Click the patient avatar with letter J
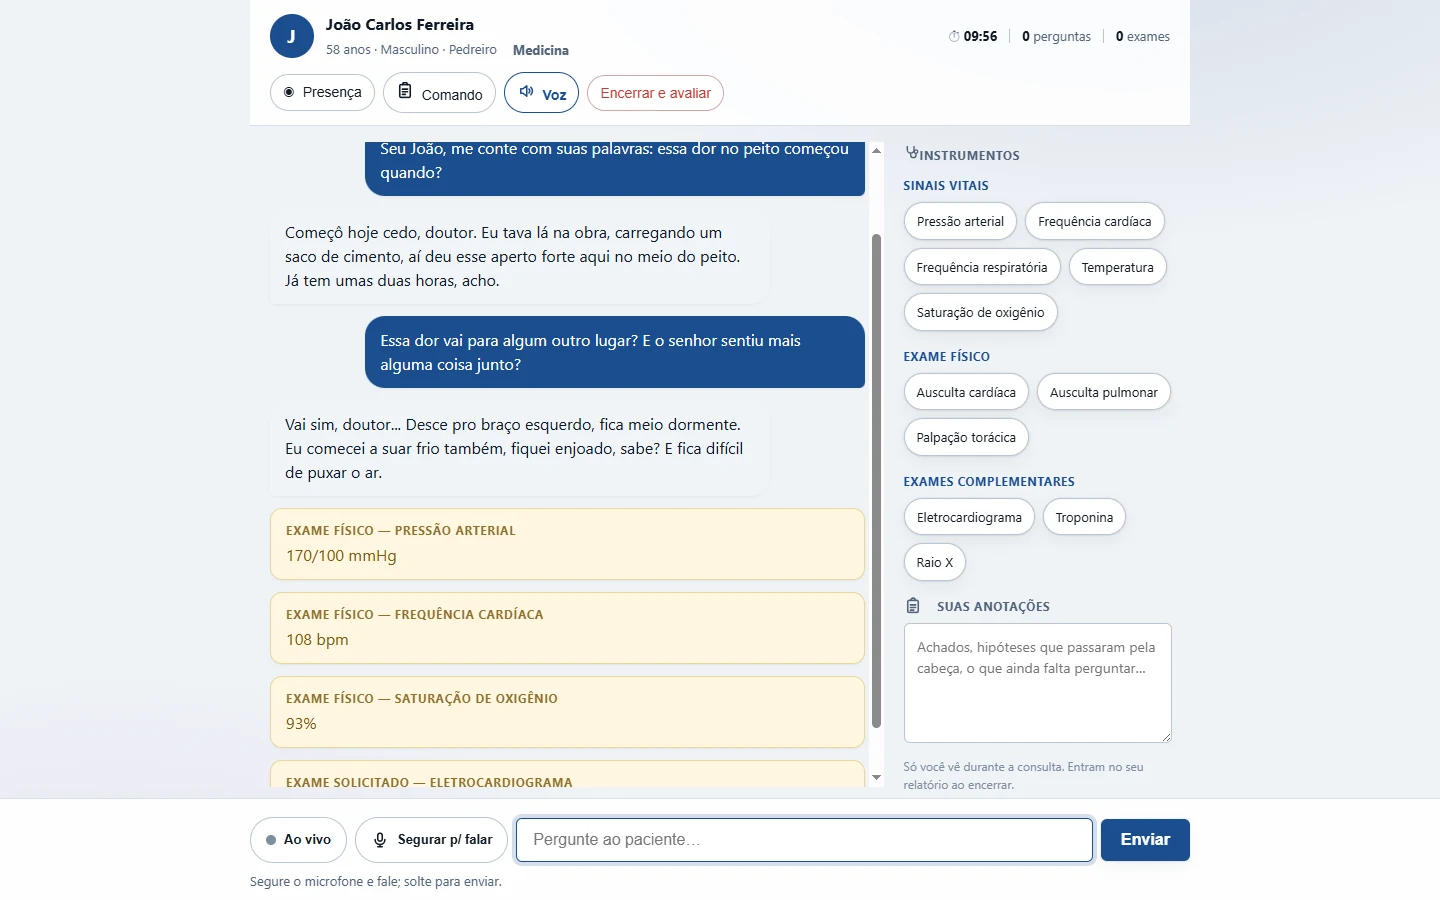The height and width of the screenshot is (900, 1440). click(291, 37)
